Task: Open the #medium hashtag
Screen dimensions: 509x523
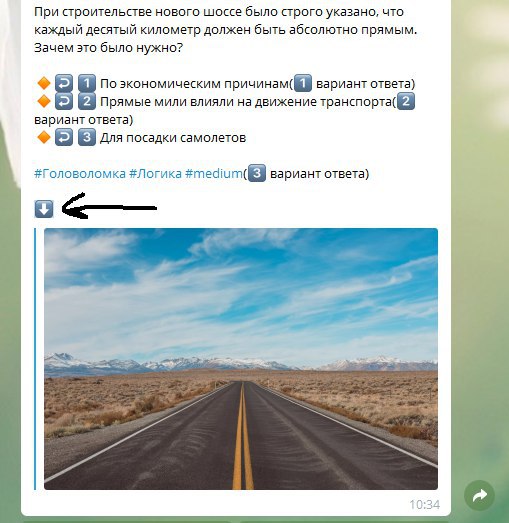Action: click(x=213, y=173)
